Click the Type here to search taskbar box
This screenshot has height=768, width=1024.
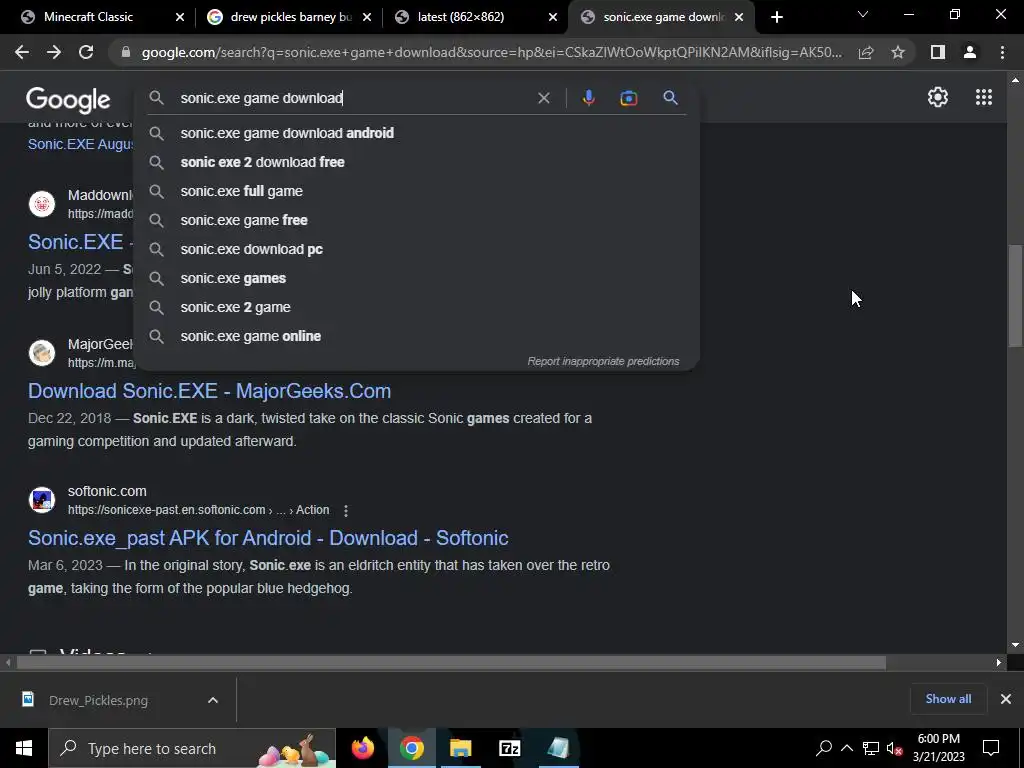(x=192, y=748)
